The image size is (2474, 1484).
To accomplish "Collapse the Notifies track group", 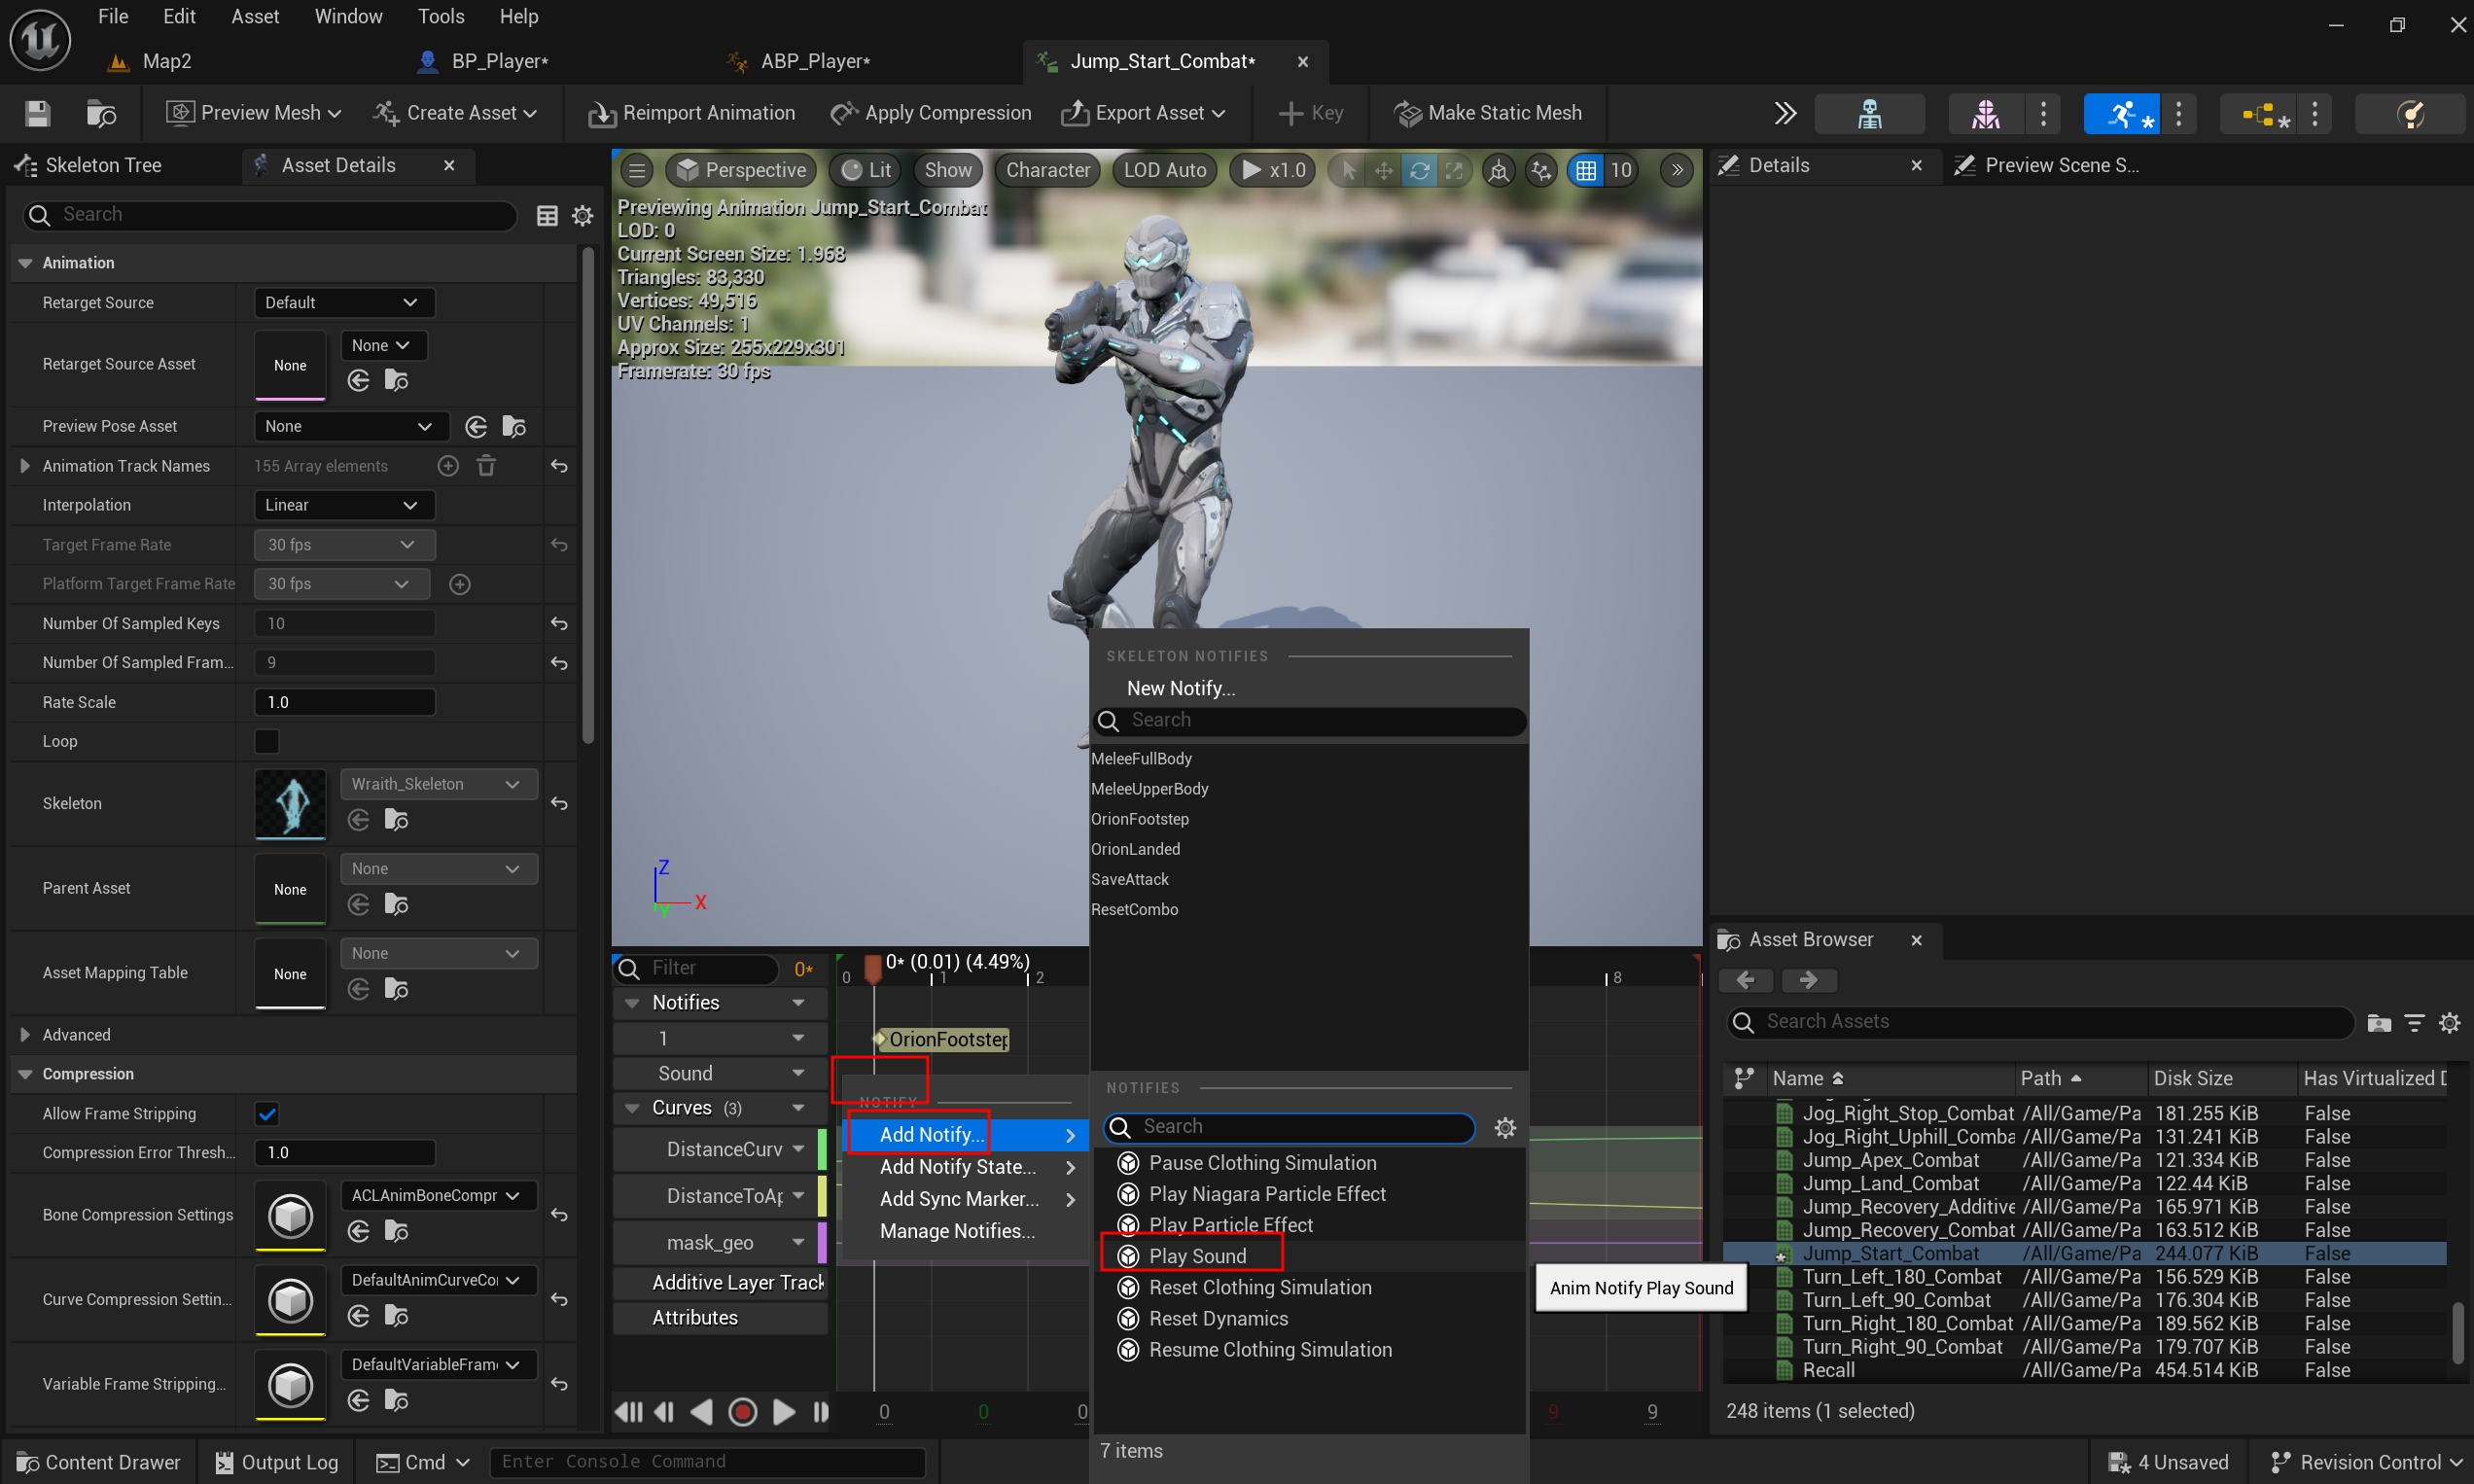I will click(632, 1003).
